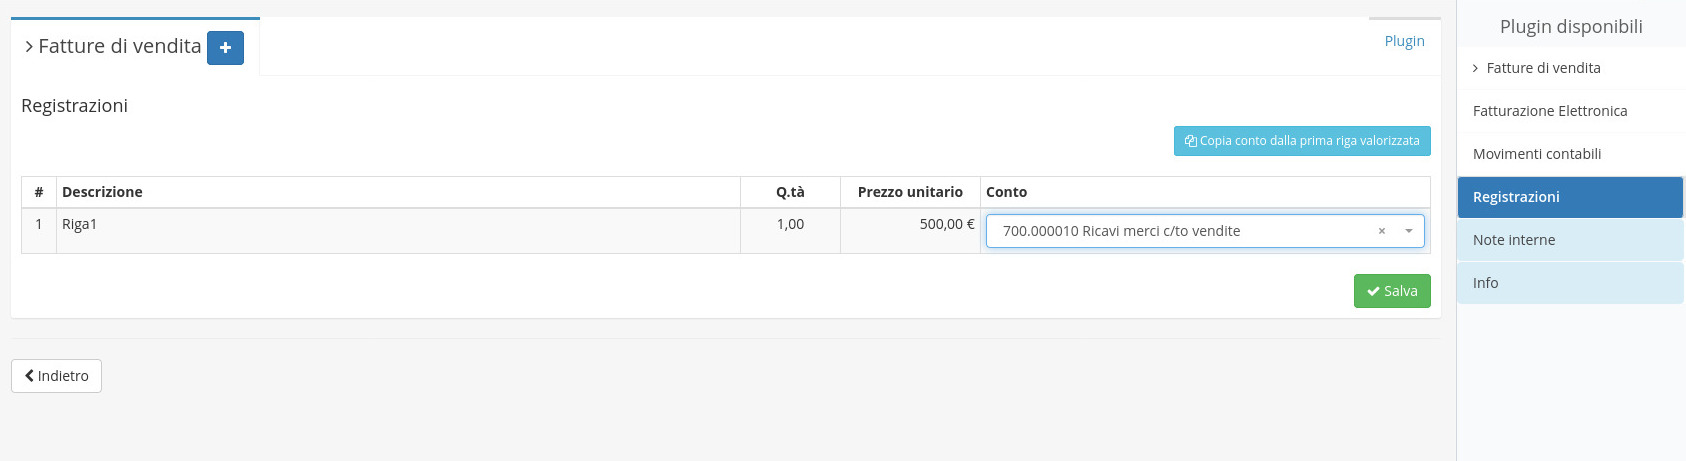Click the Fatture di vendita tab title

(x=119, y=47)
